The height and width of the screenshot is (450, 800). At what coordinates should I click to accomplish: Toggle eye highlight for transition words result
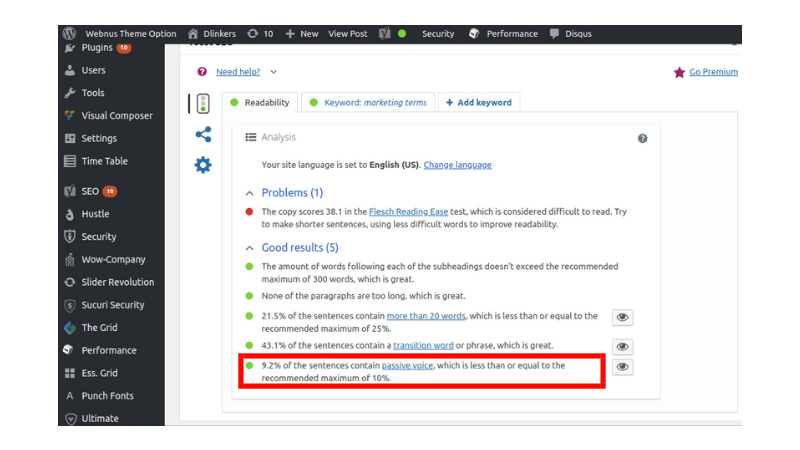[x=622, y=347]
